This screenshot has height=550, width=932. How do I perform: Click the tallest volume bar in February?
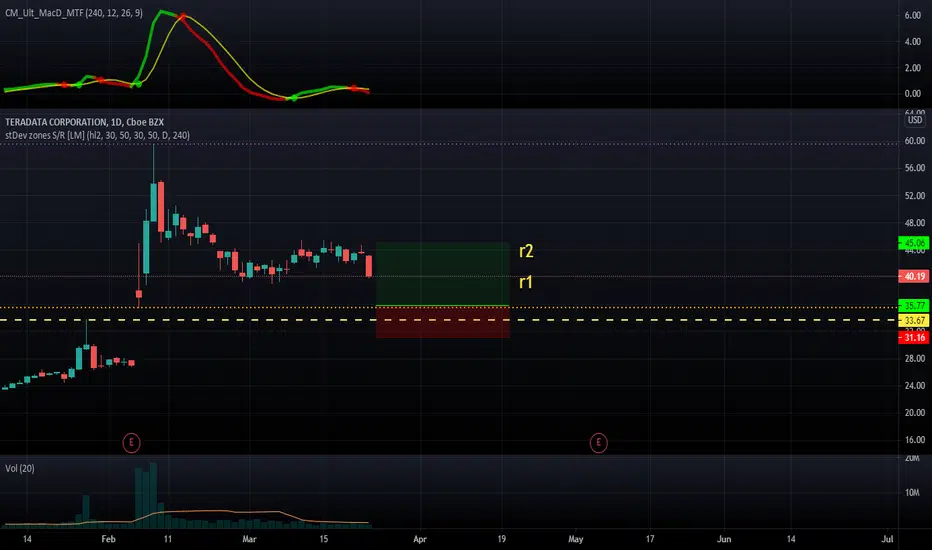153,495
